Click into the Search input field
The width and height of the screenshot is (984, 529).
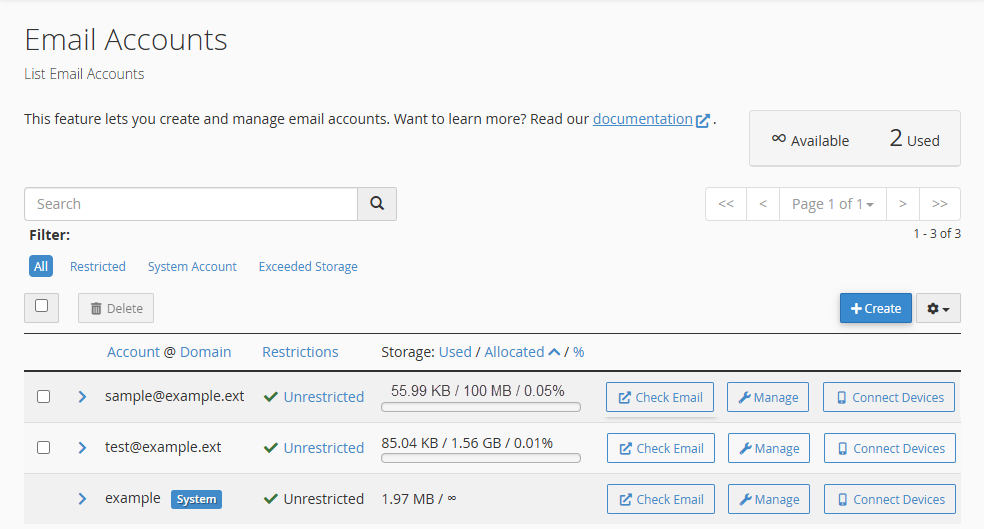pyautogui.click(x=190, y=204)
